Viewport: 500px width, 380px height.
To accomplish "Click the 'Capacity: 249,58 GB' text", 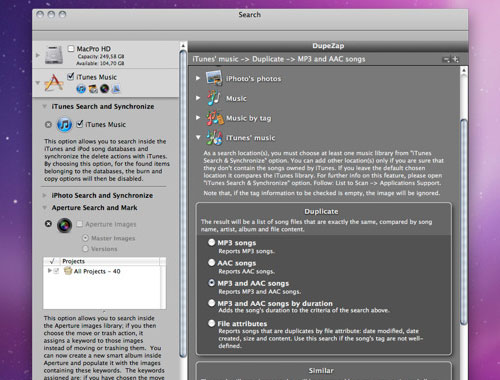I will pyautogui.click(x=101, y=56).
